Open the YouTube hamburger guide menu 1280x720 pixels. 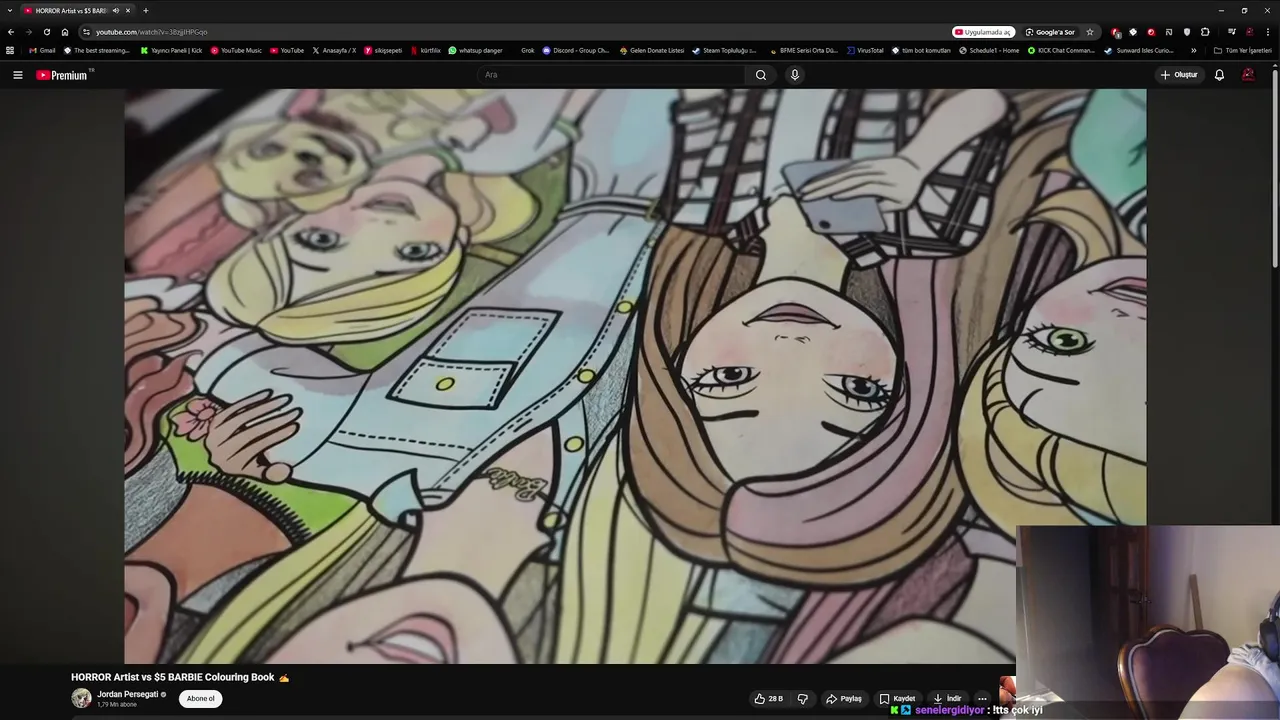(17, 75)
